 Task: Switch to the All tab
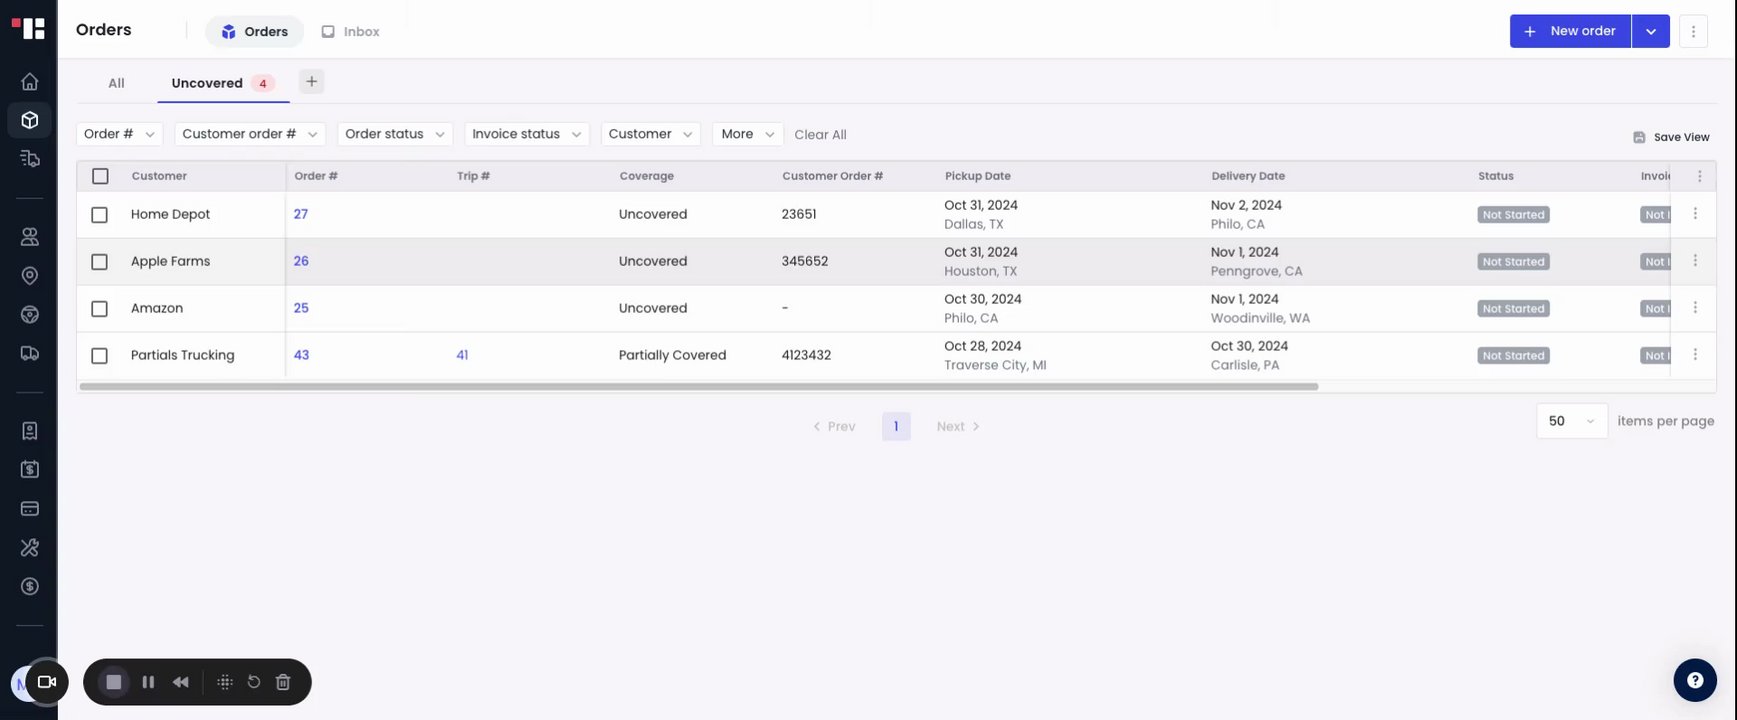tap(116, 83)
